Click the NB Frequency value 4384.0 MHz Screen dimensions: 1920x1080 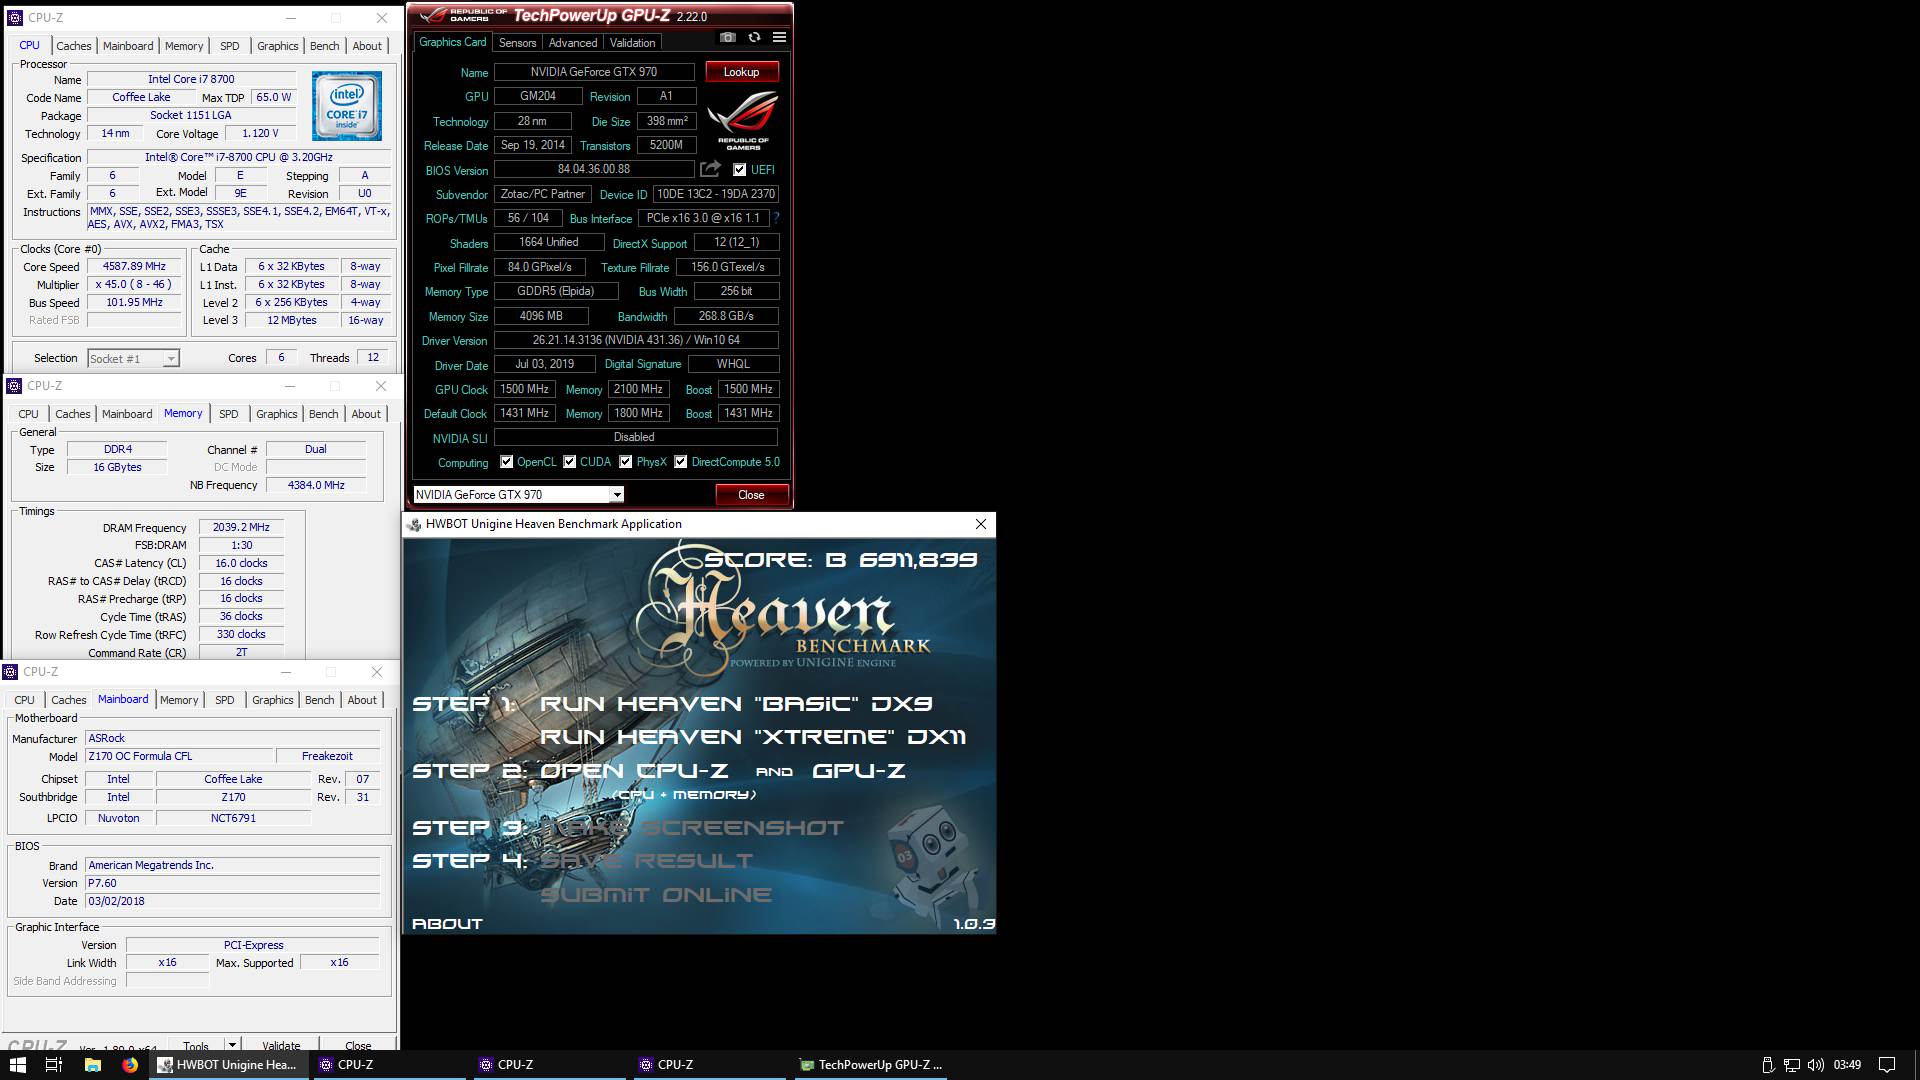pos(316,486)
